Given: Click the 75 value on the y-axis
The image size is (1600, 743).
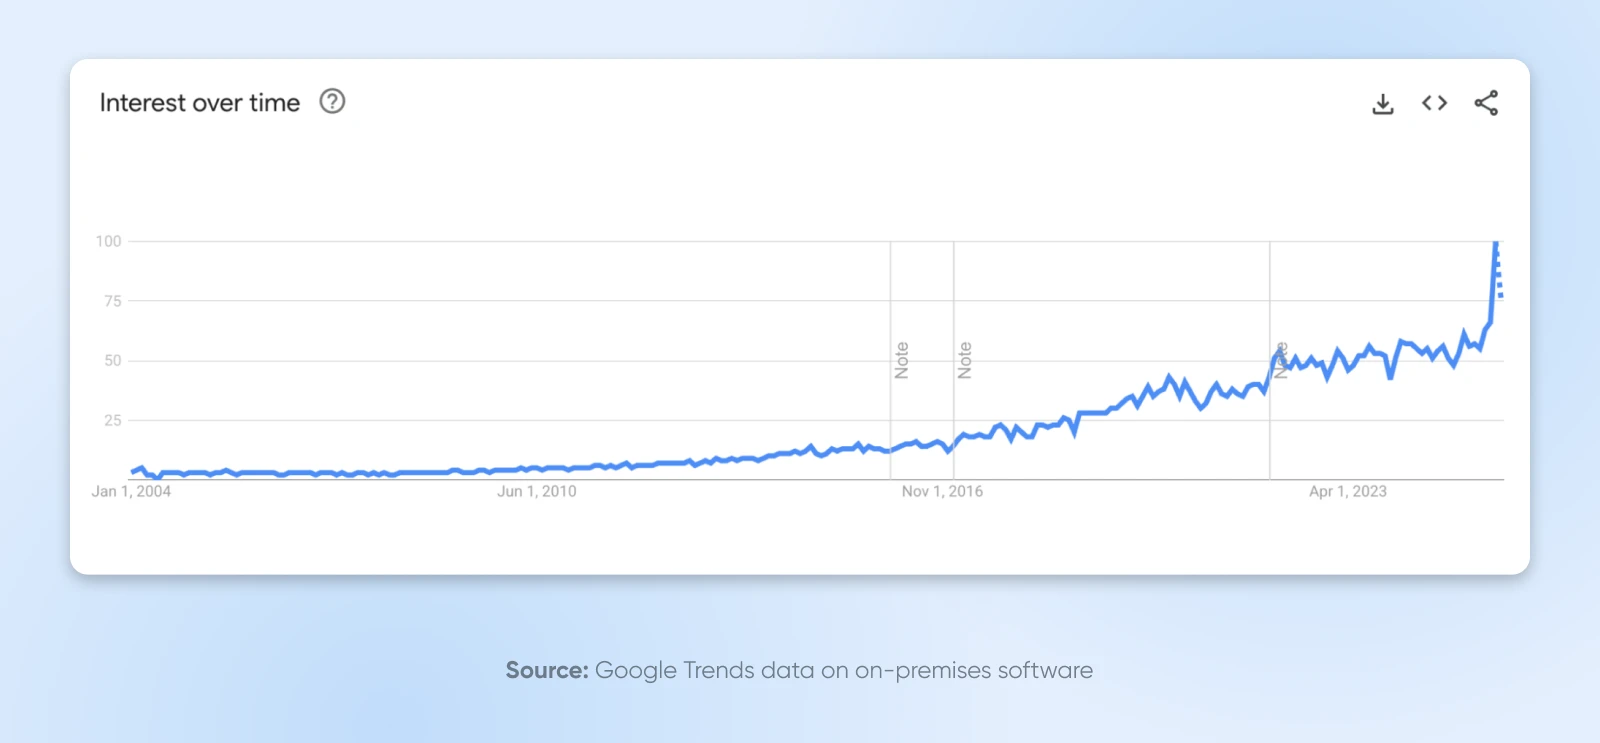Looking at the screenshot, I should pos(112,301).
